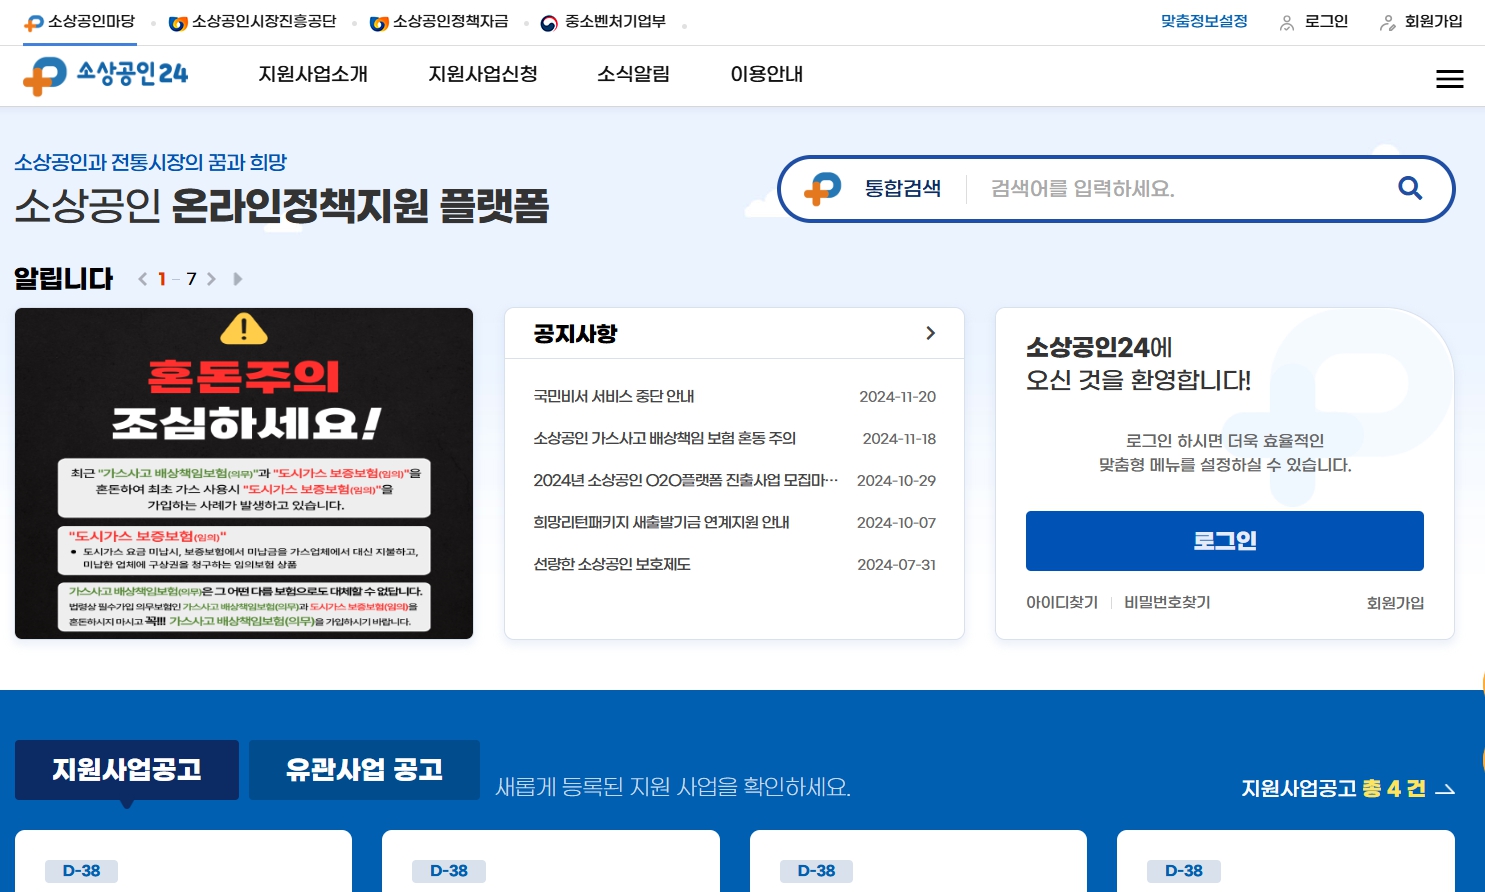Expand the 공지사항 list with its arrow
The height and width of the screenshot is (892, 1485).
[x=930, y=333]
